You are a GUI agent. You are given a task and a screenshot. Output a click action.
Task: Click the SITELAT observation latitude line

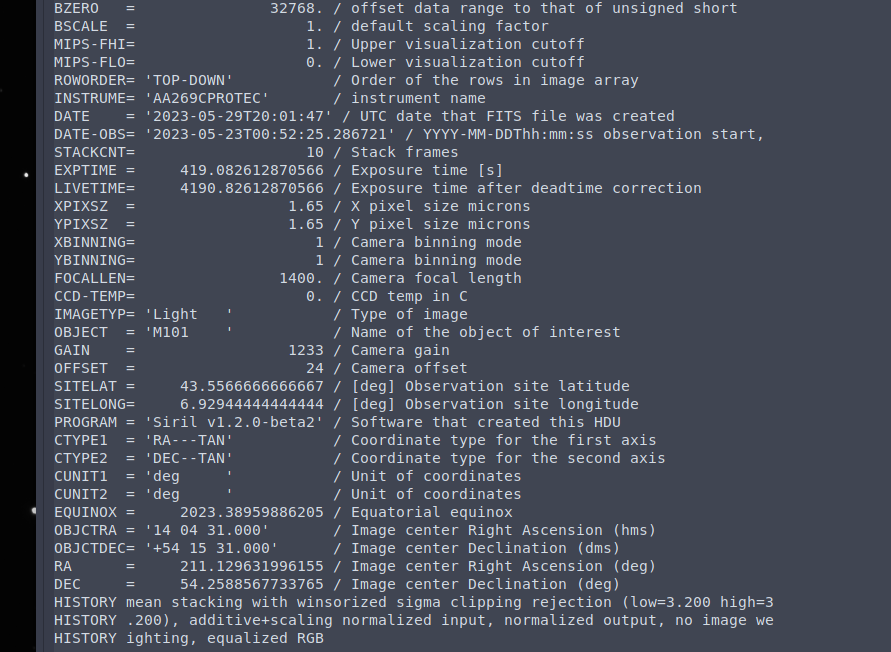coord(342,386)
